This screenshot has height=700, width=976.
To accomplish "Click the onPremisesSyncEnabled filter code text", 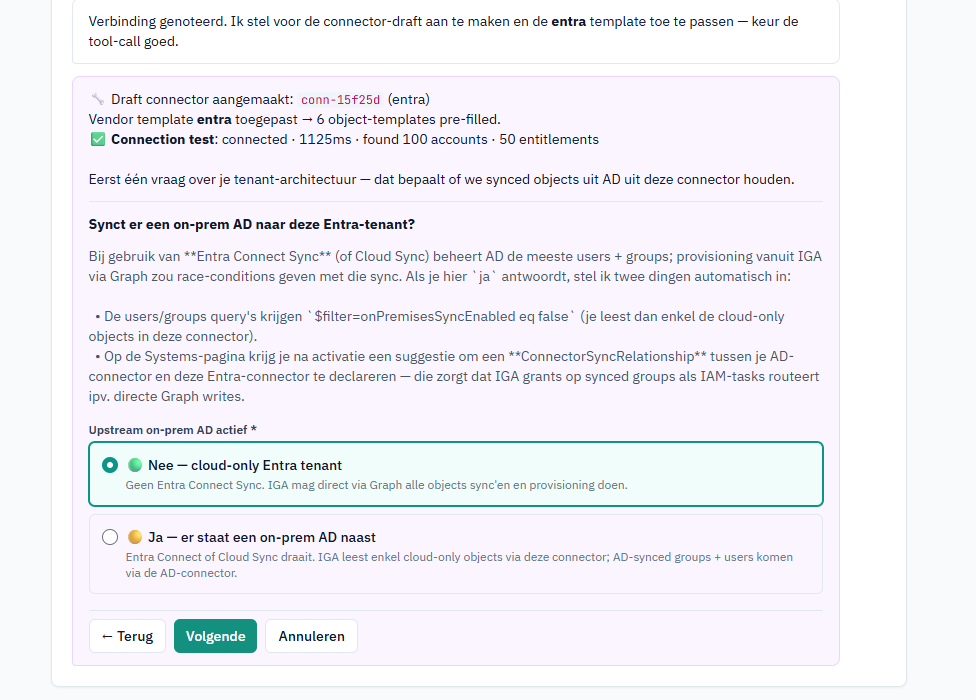I will coord(441,316).
